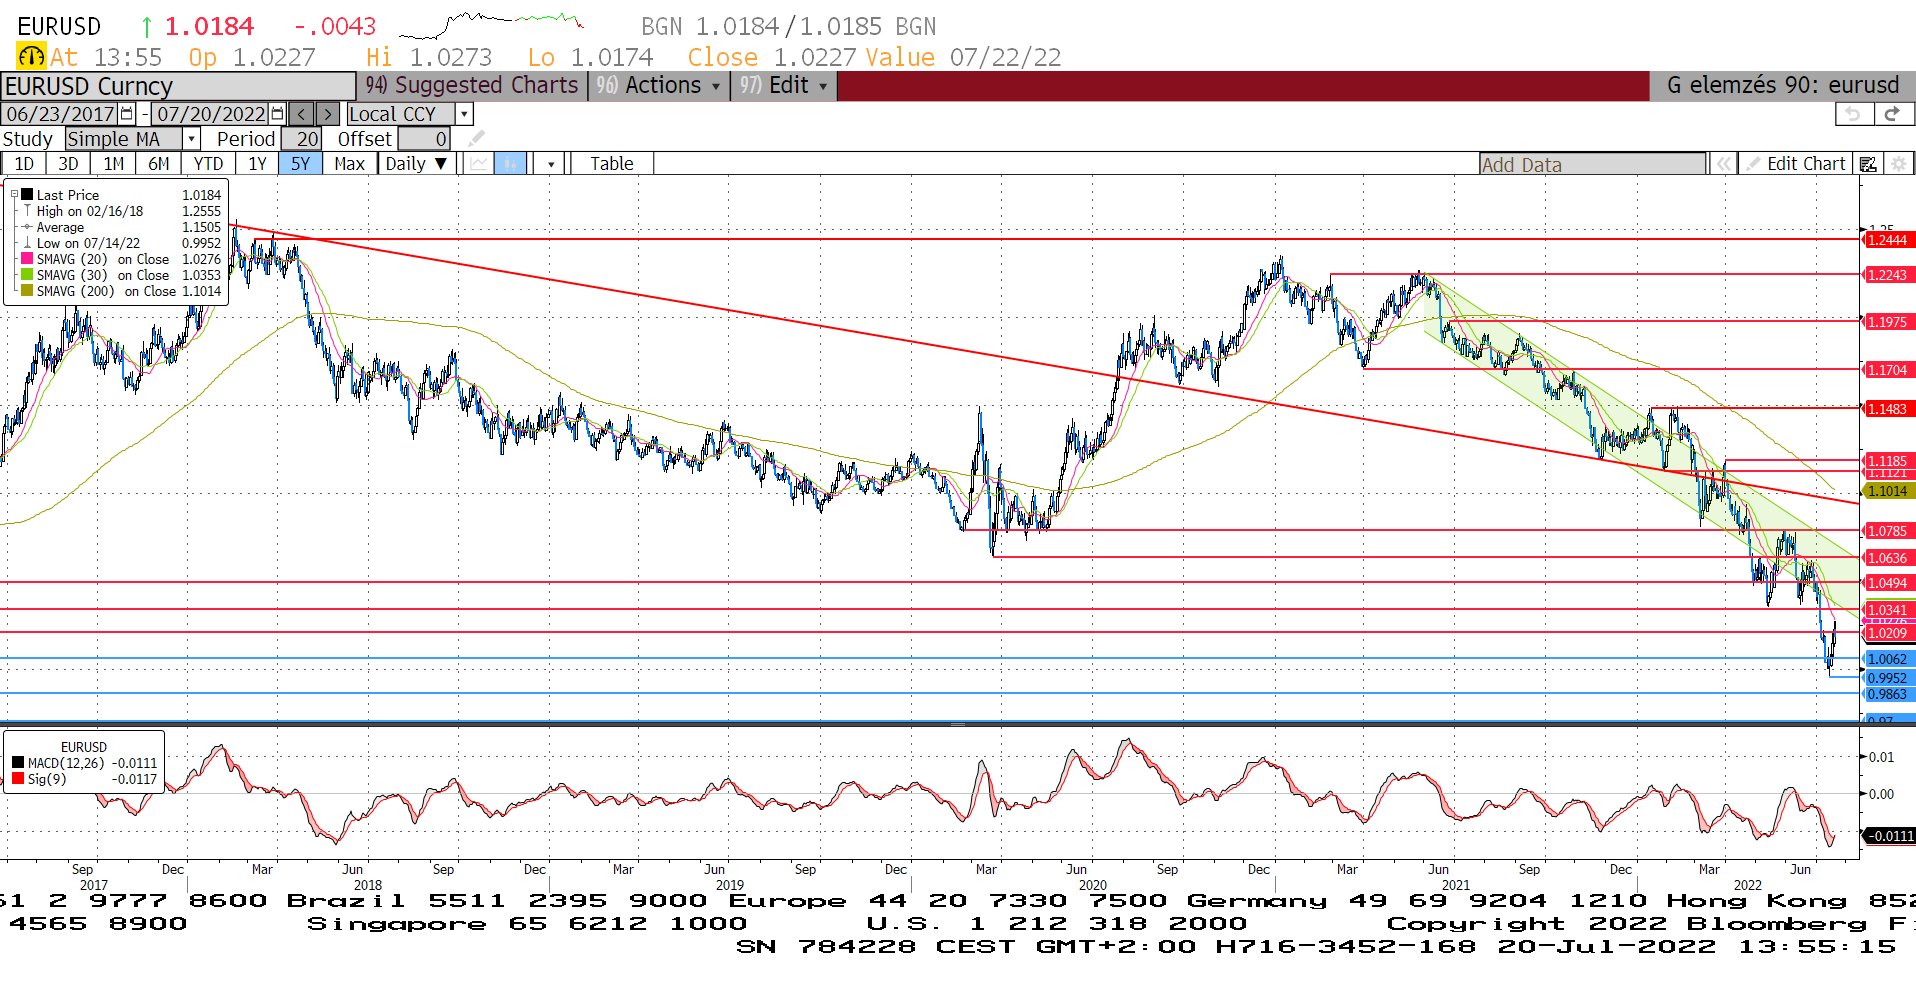Click the EURUSD Curncy security field
Image resolution: width=1916 pixels, height=1002 pixels.
pos(178,87)
